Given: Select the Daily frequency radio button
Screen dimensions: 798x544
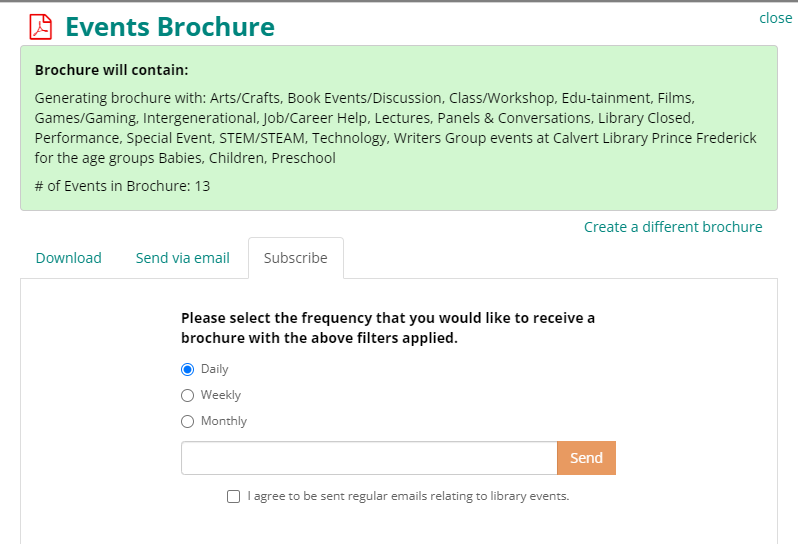Looking at the screenshot, I should click(x=188, y=369).
